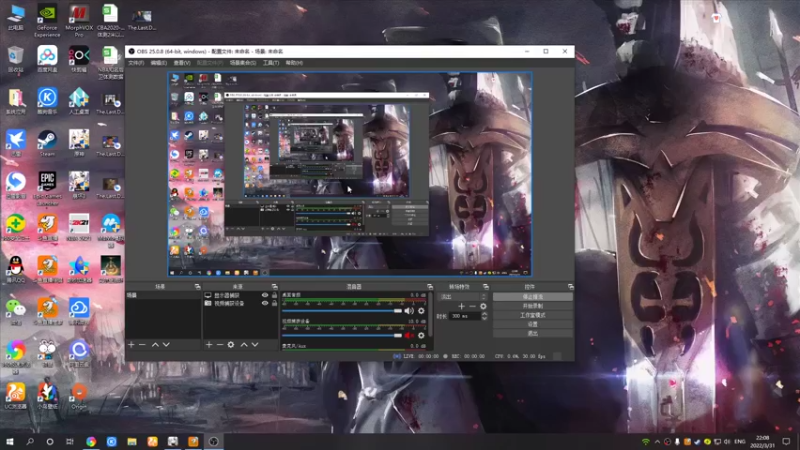Remove the selected scene with the minus icon

(x=142, y=345)
